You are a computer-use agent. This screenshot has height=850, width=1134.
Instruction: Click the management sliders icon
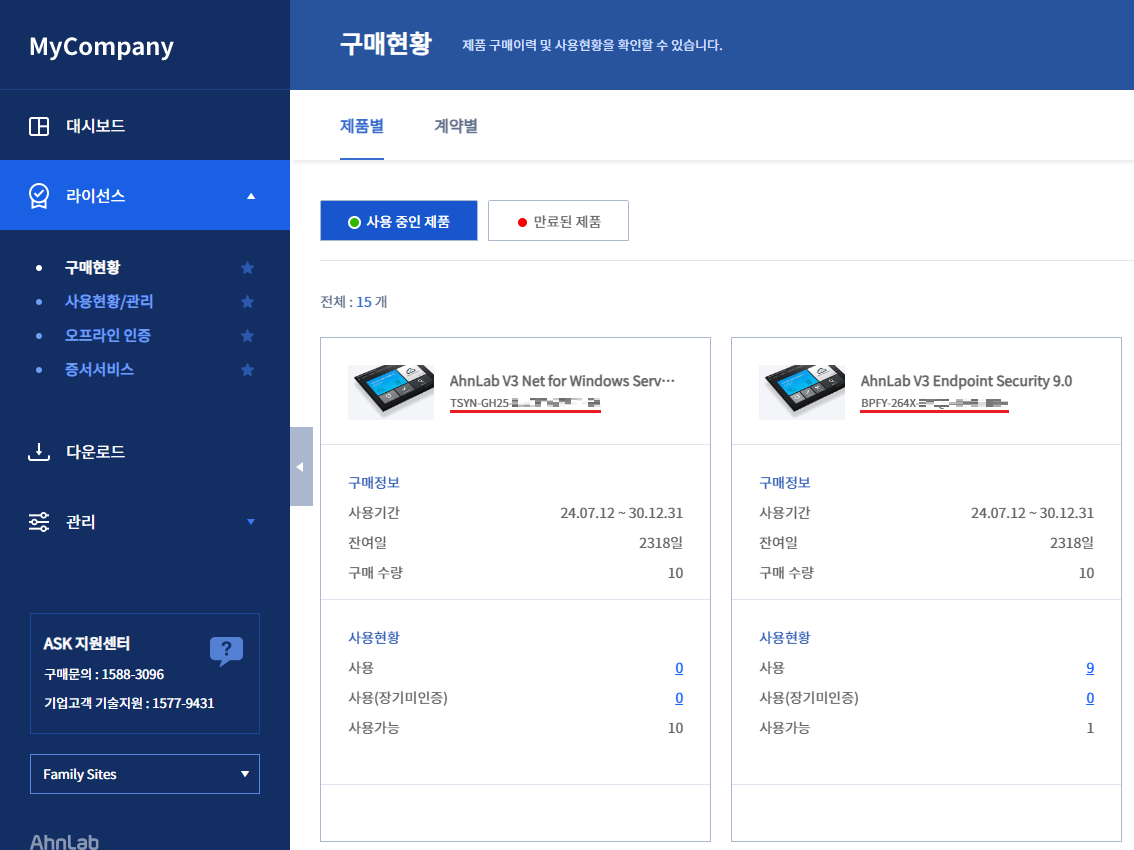(38, 522)
